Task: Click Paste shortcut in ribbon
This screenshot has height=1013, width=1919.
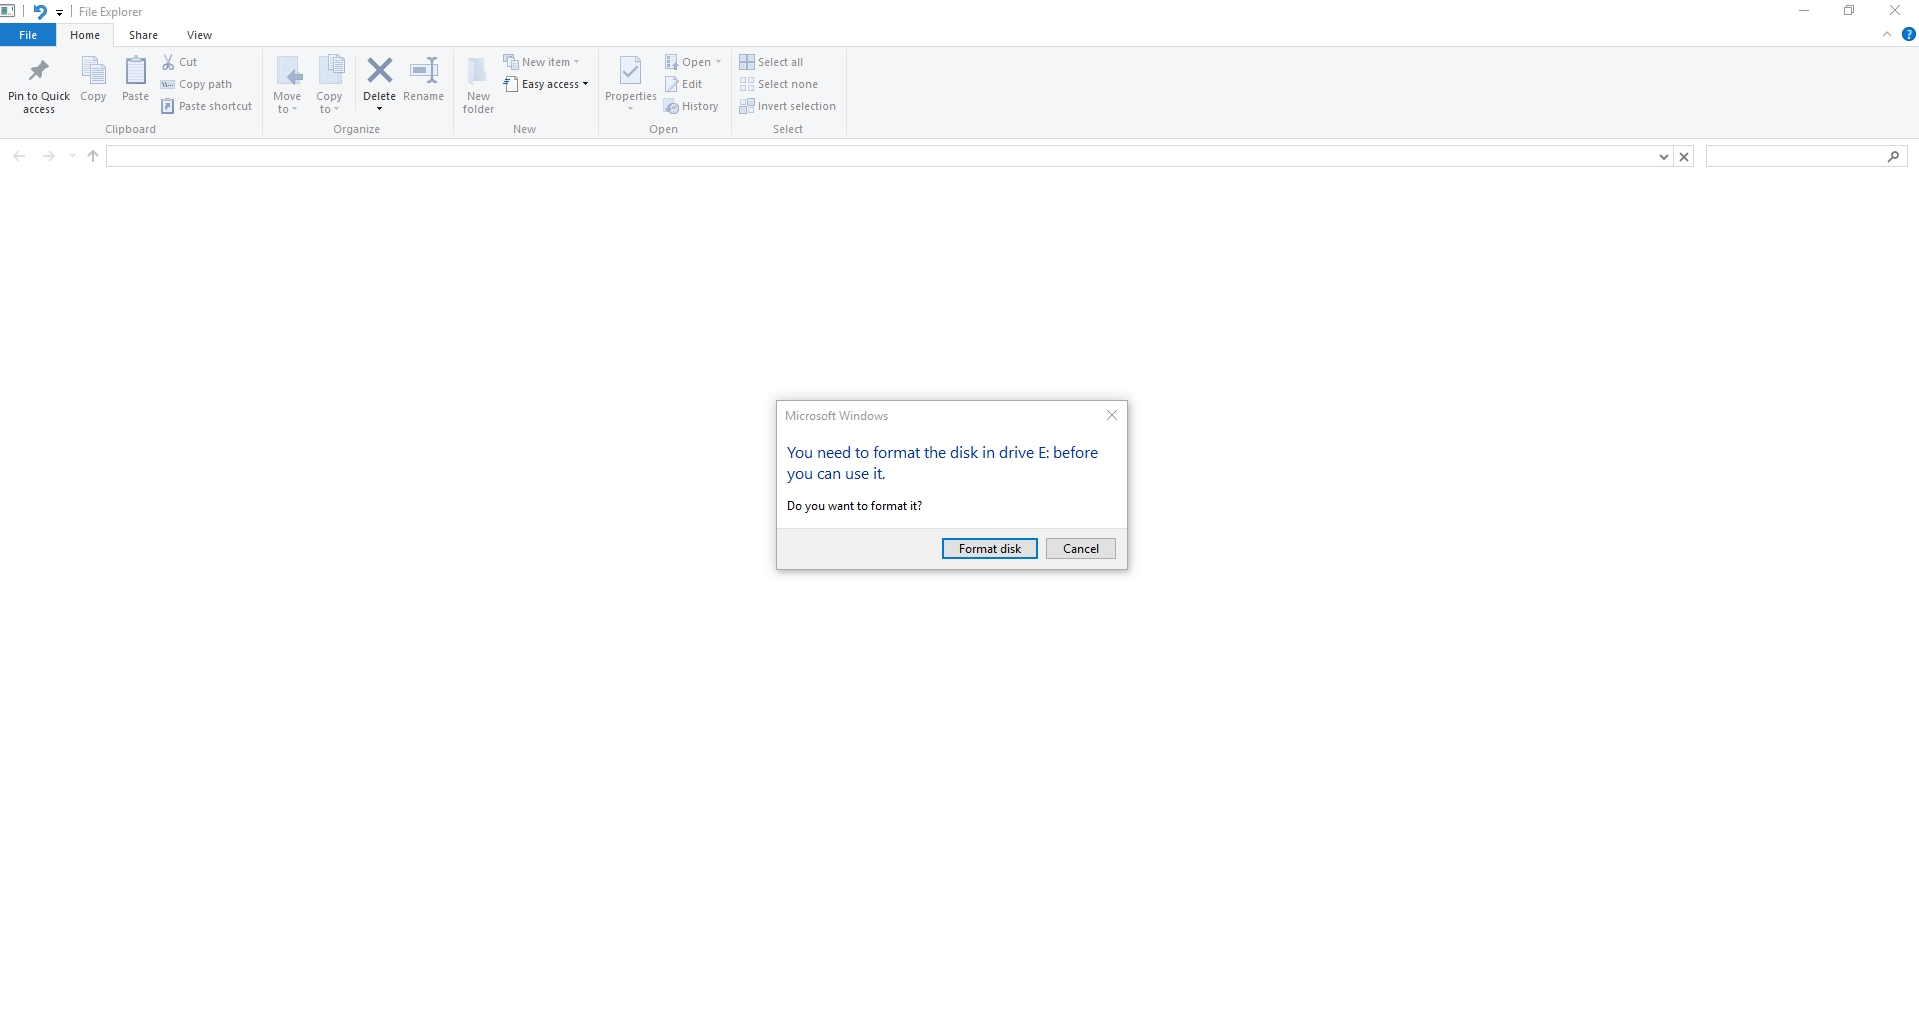Action: pos(206,106)
